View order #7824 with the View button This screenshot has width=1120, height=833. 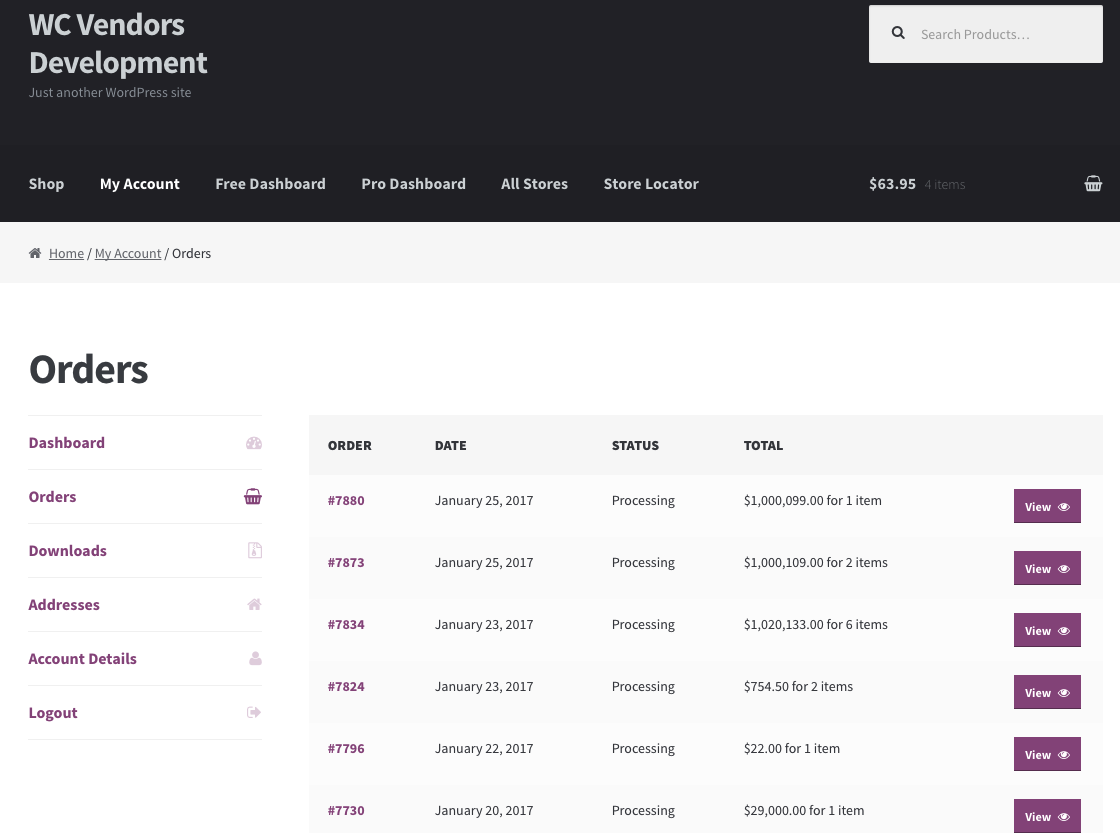pyautogui.click(x=1047, y=692)
